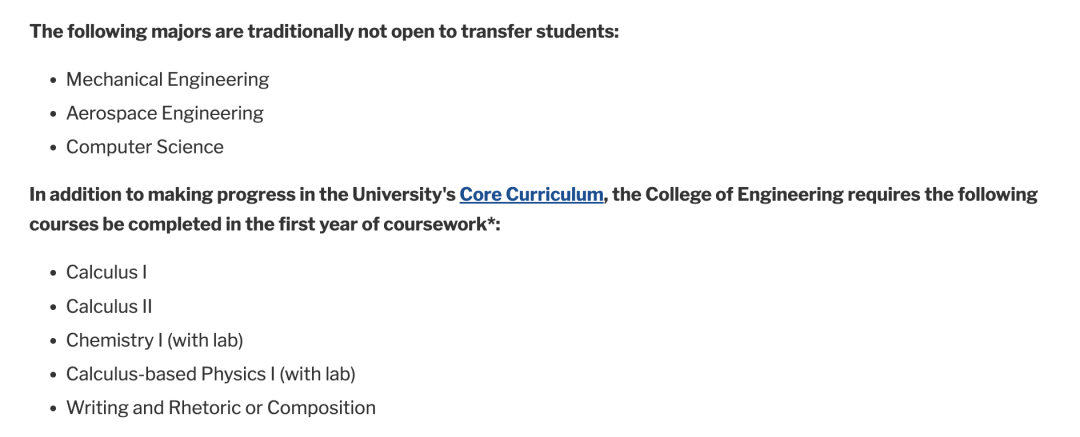Click the Aerospace Engineering list item

tap(165, 113)
